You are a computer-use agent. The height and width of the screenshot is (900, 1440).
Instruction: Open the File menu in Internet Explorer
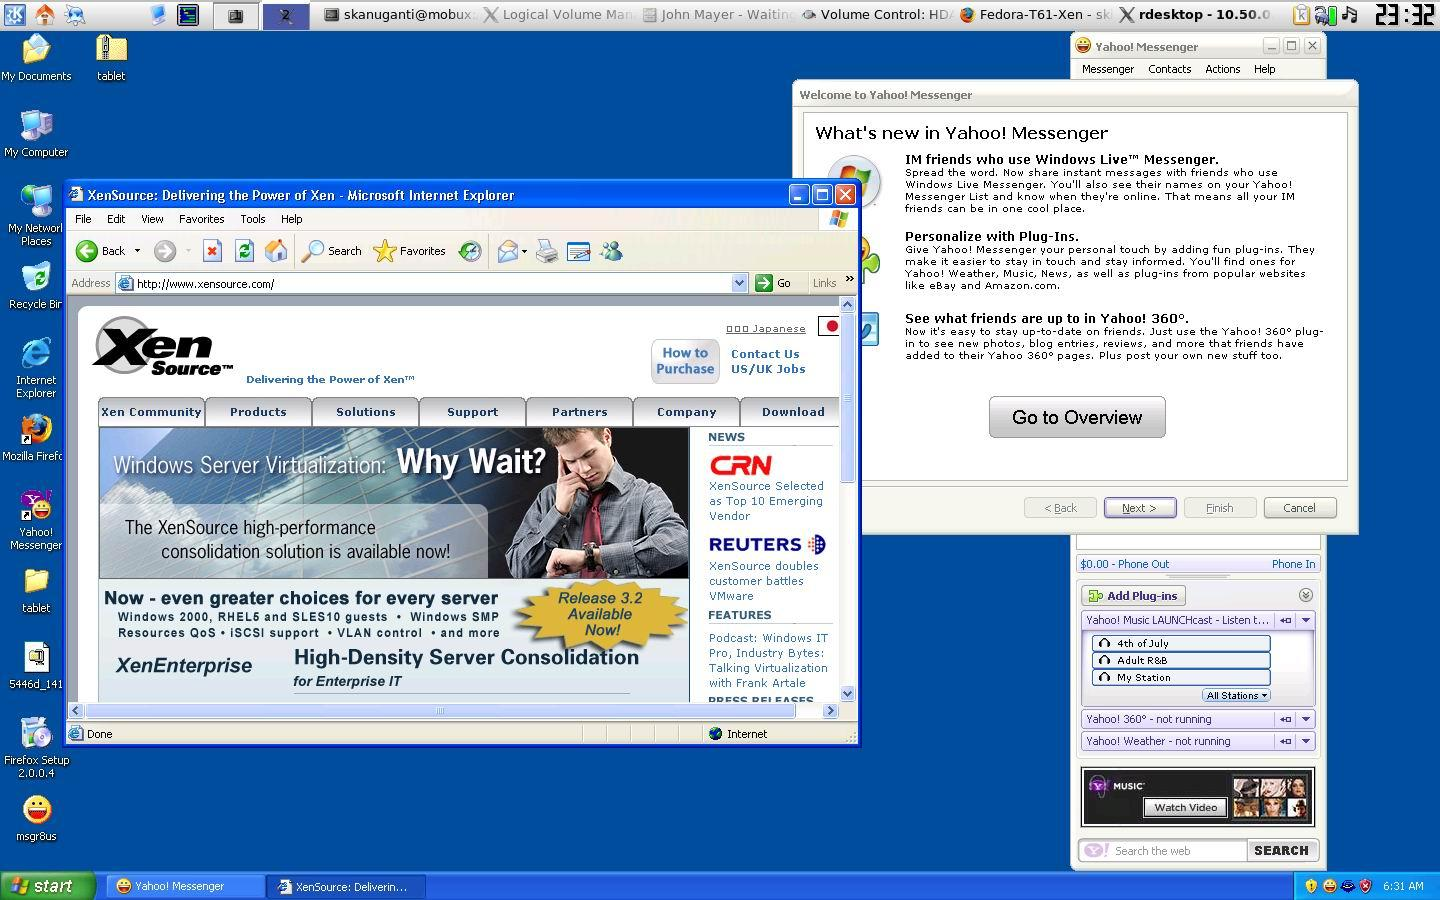tap(83, 219)
